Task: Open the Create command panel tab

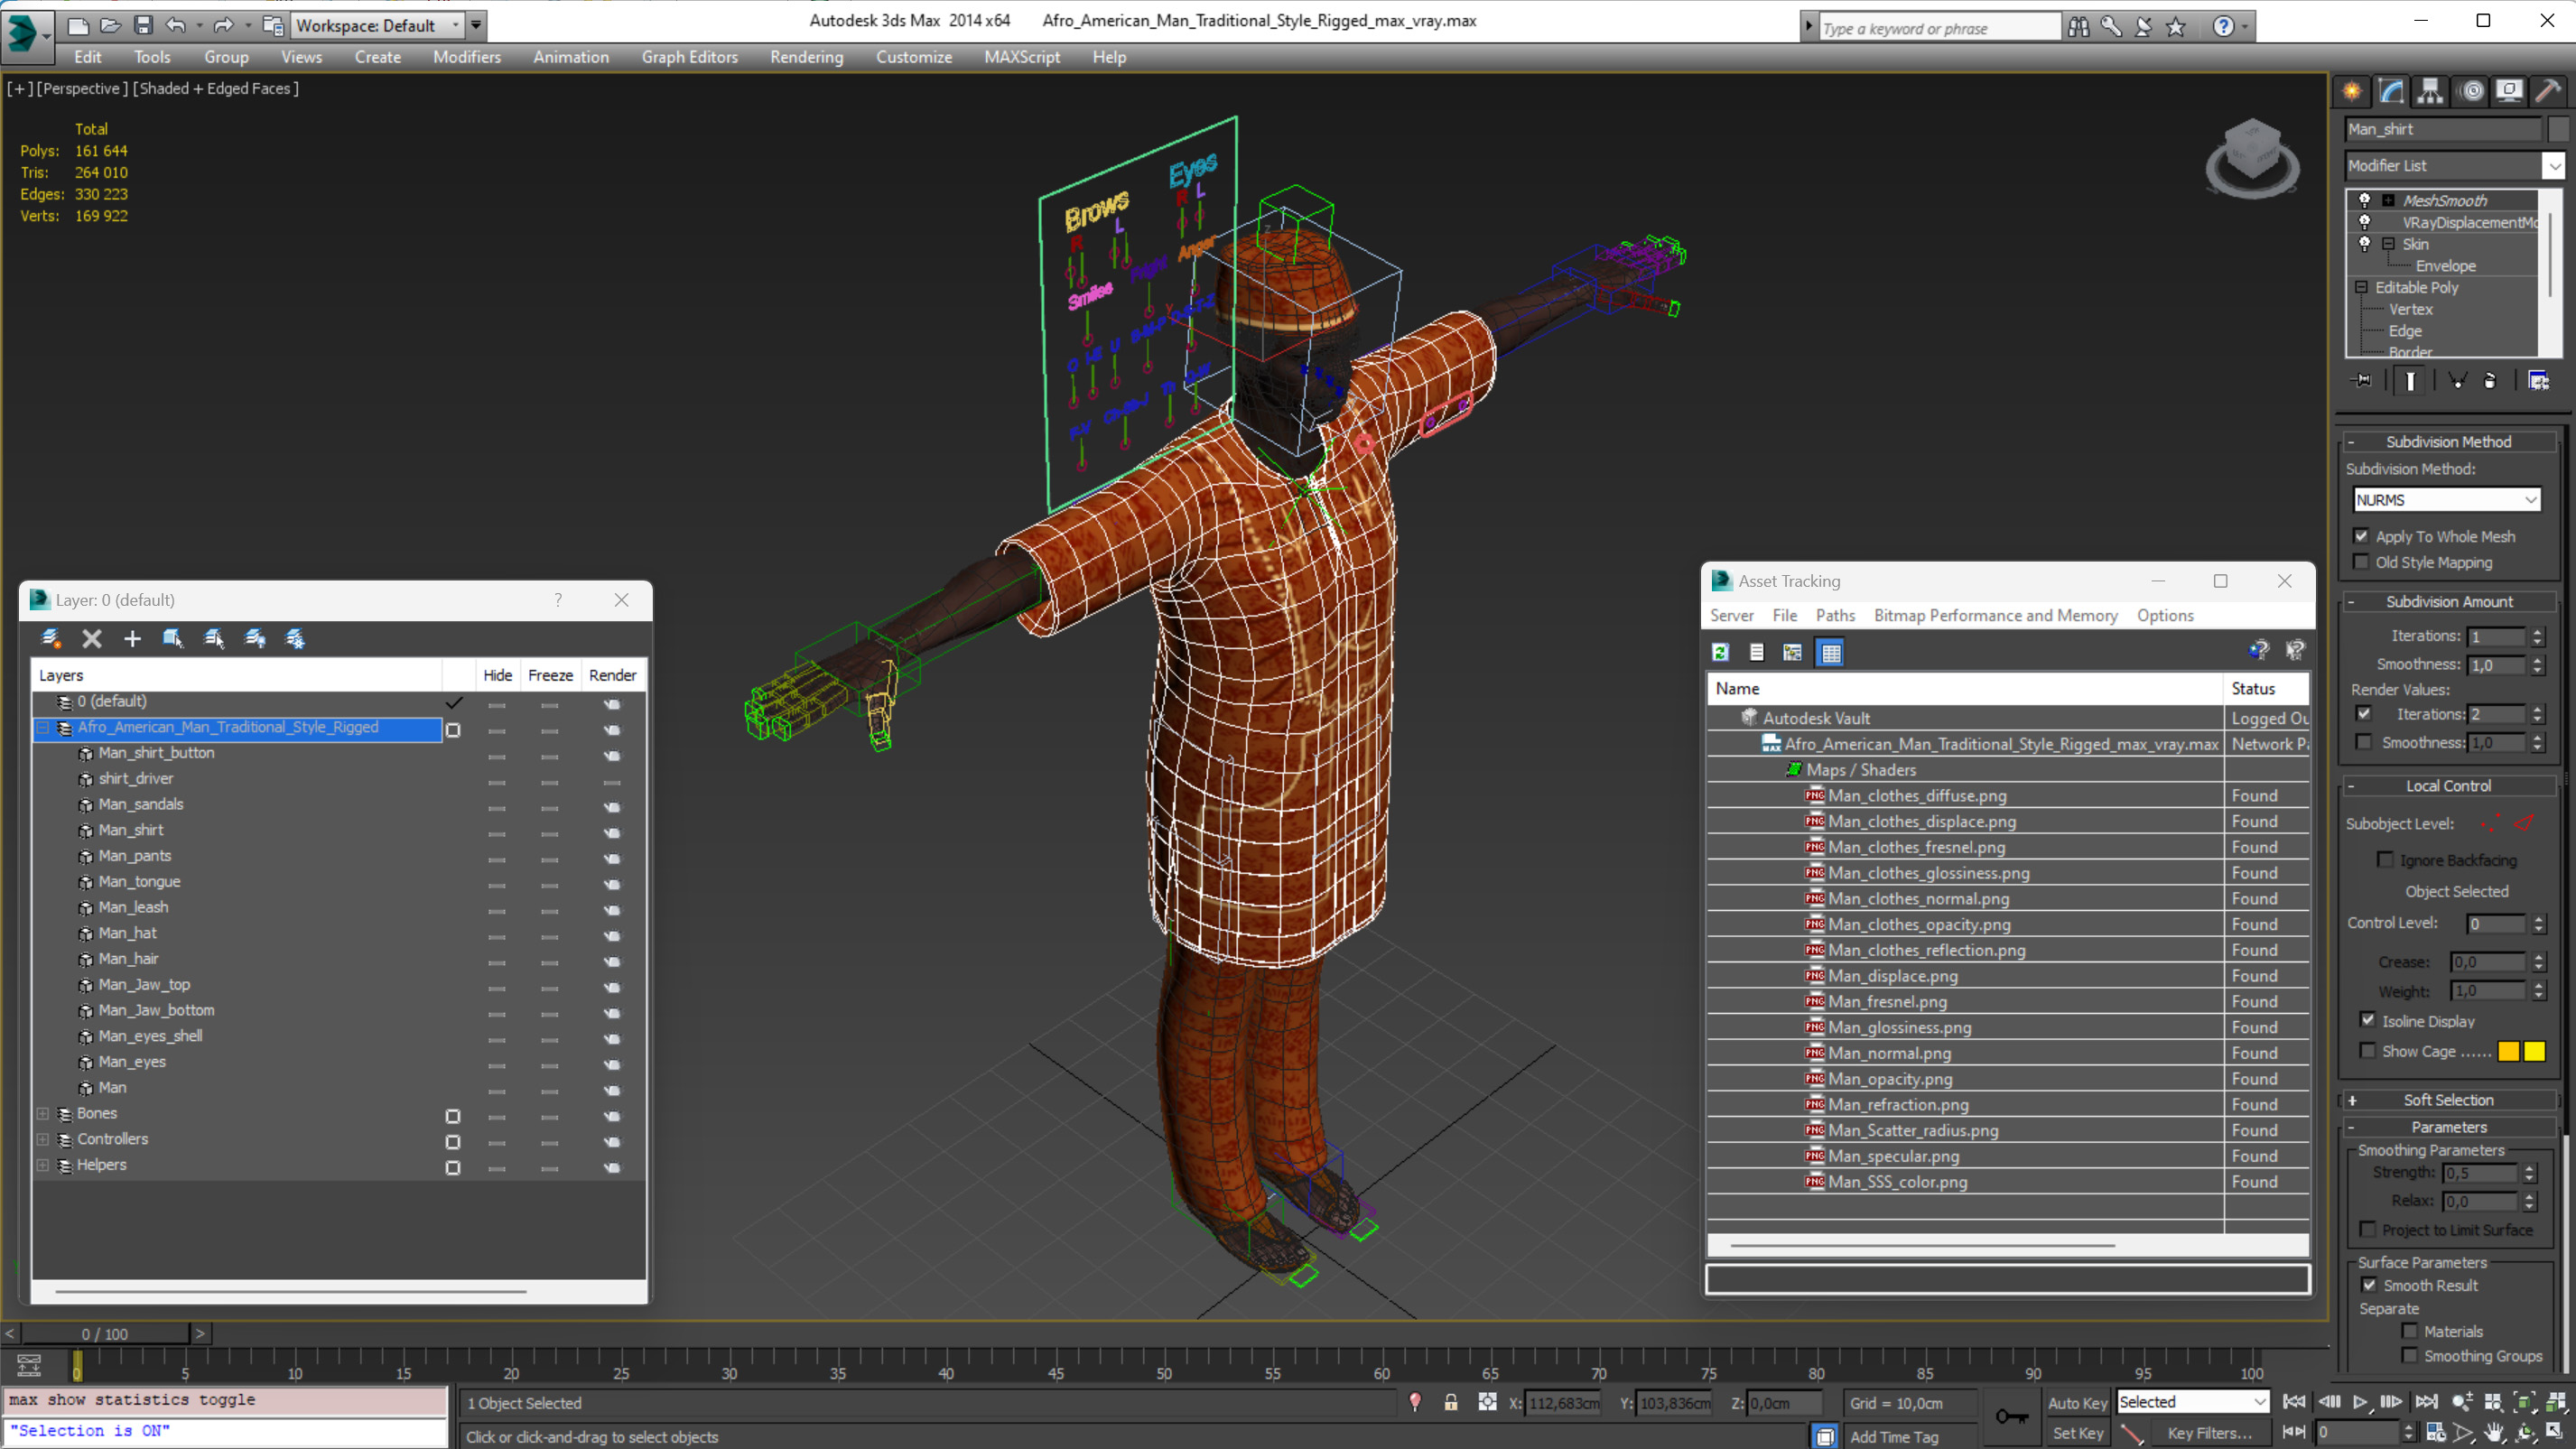Action: pyautogui.click(x=2352, y=91)
